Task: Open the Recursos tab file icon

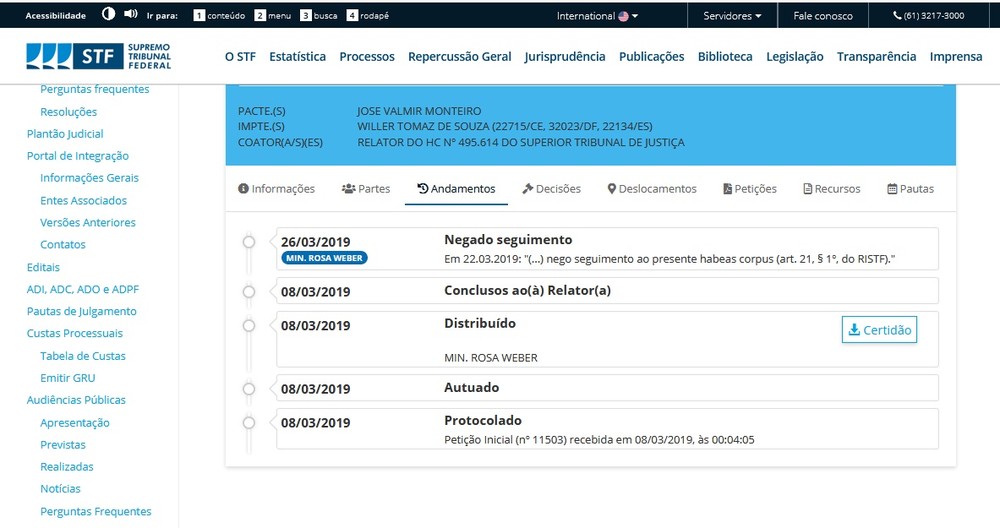Action: [832, 189]
